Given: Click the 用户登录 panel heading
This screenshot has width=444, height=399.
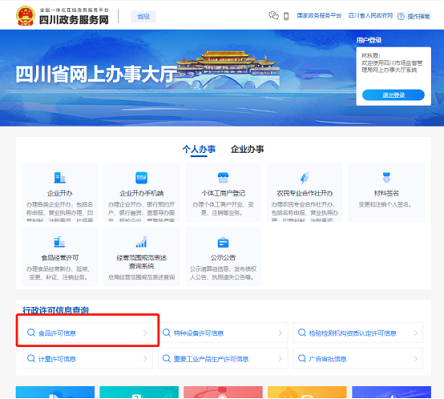Looking at the screenshot, I should pyautogui.click(x=369, y=40).
